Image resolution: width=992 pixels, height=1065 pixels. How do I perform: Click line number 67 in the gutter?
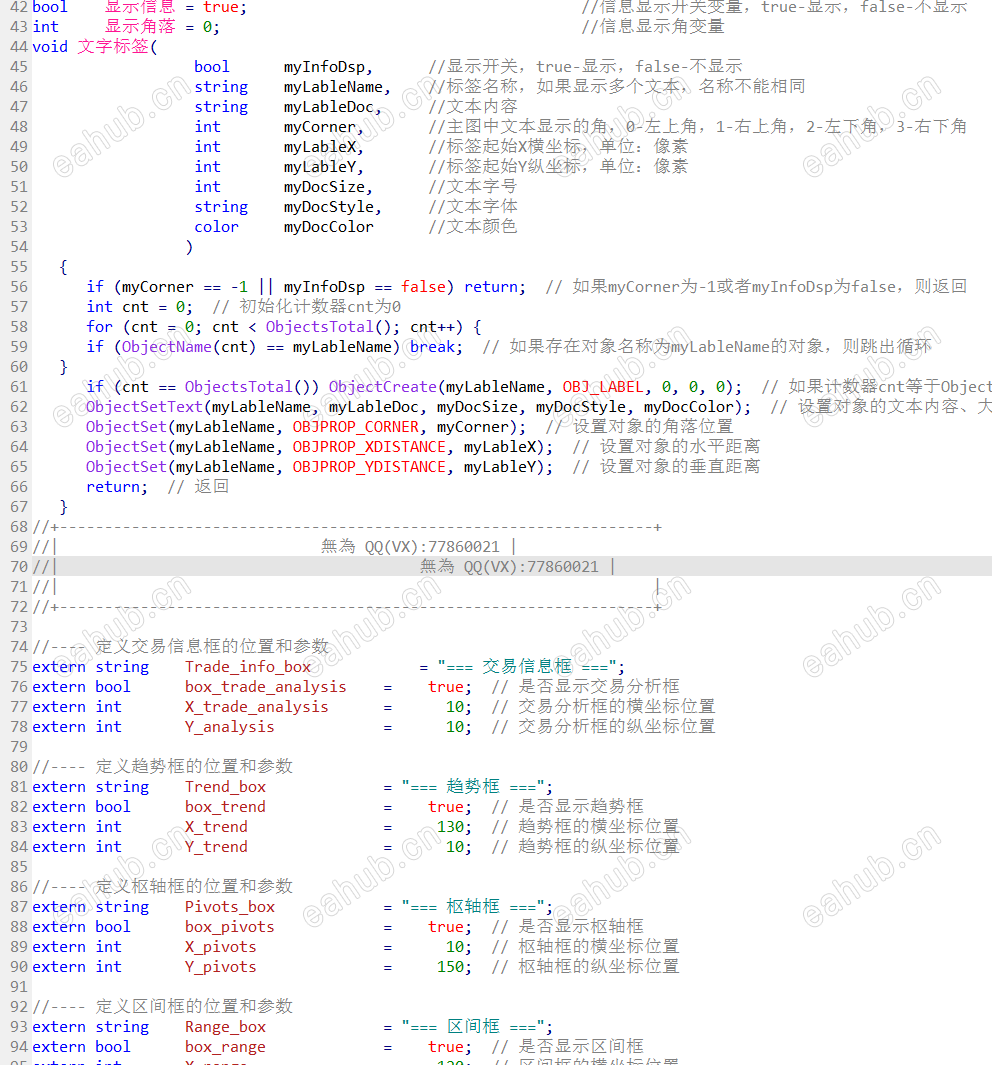click(19, 507)
